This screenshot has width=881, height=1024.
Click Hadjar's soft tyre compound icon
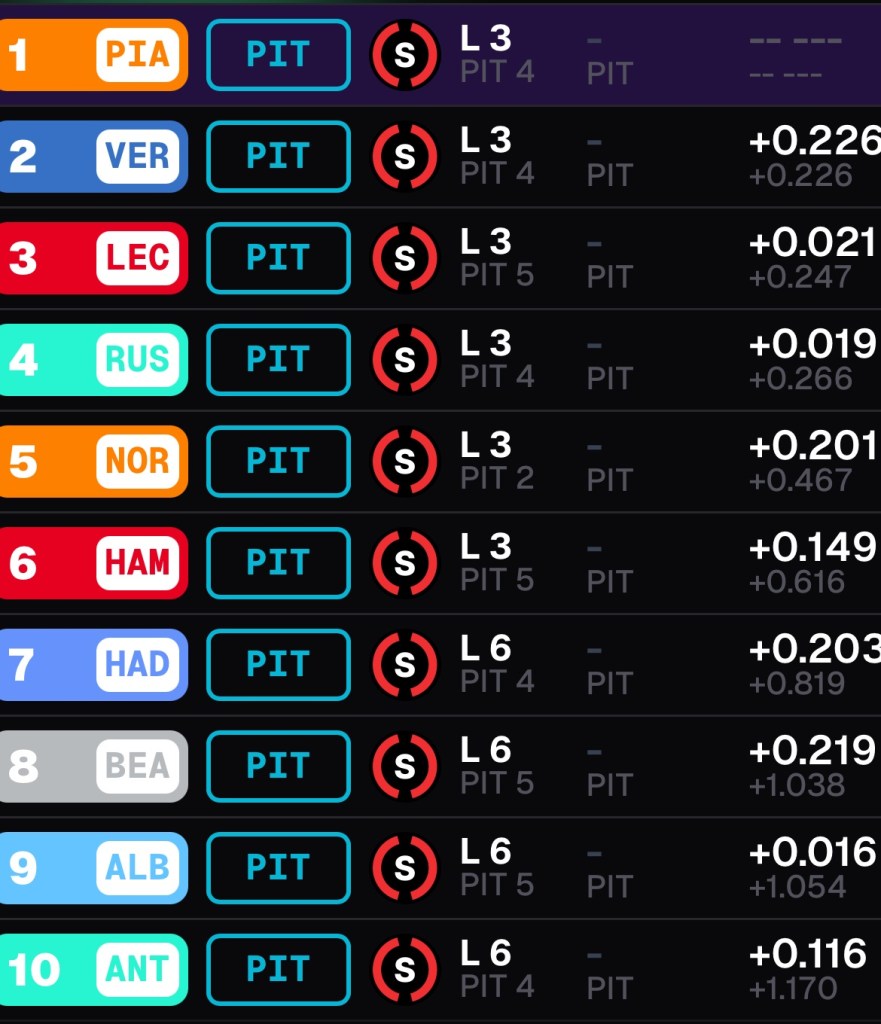tap(405, 665)
